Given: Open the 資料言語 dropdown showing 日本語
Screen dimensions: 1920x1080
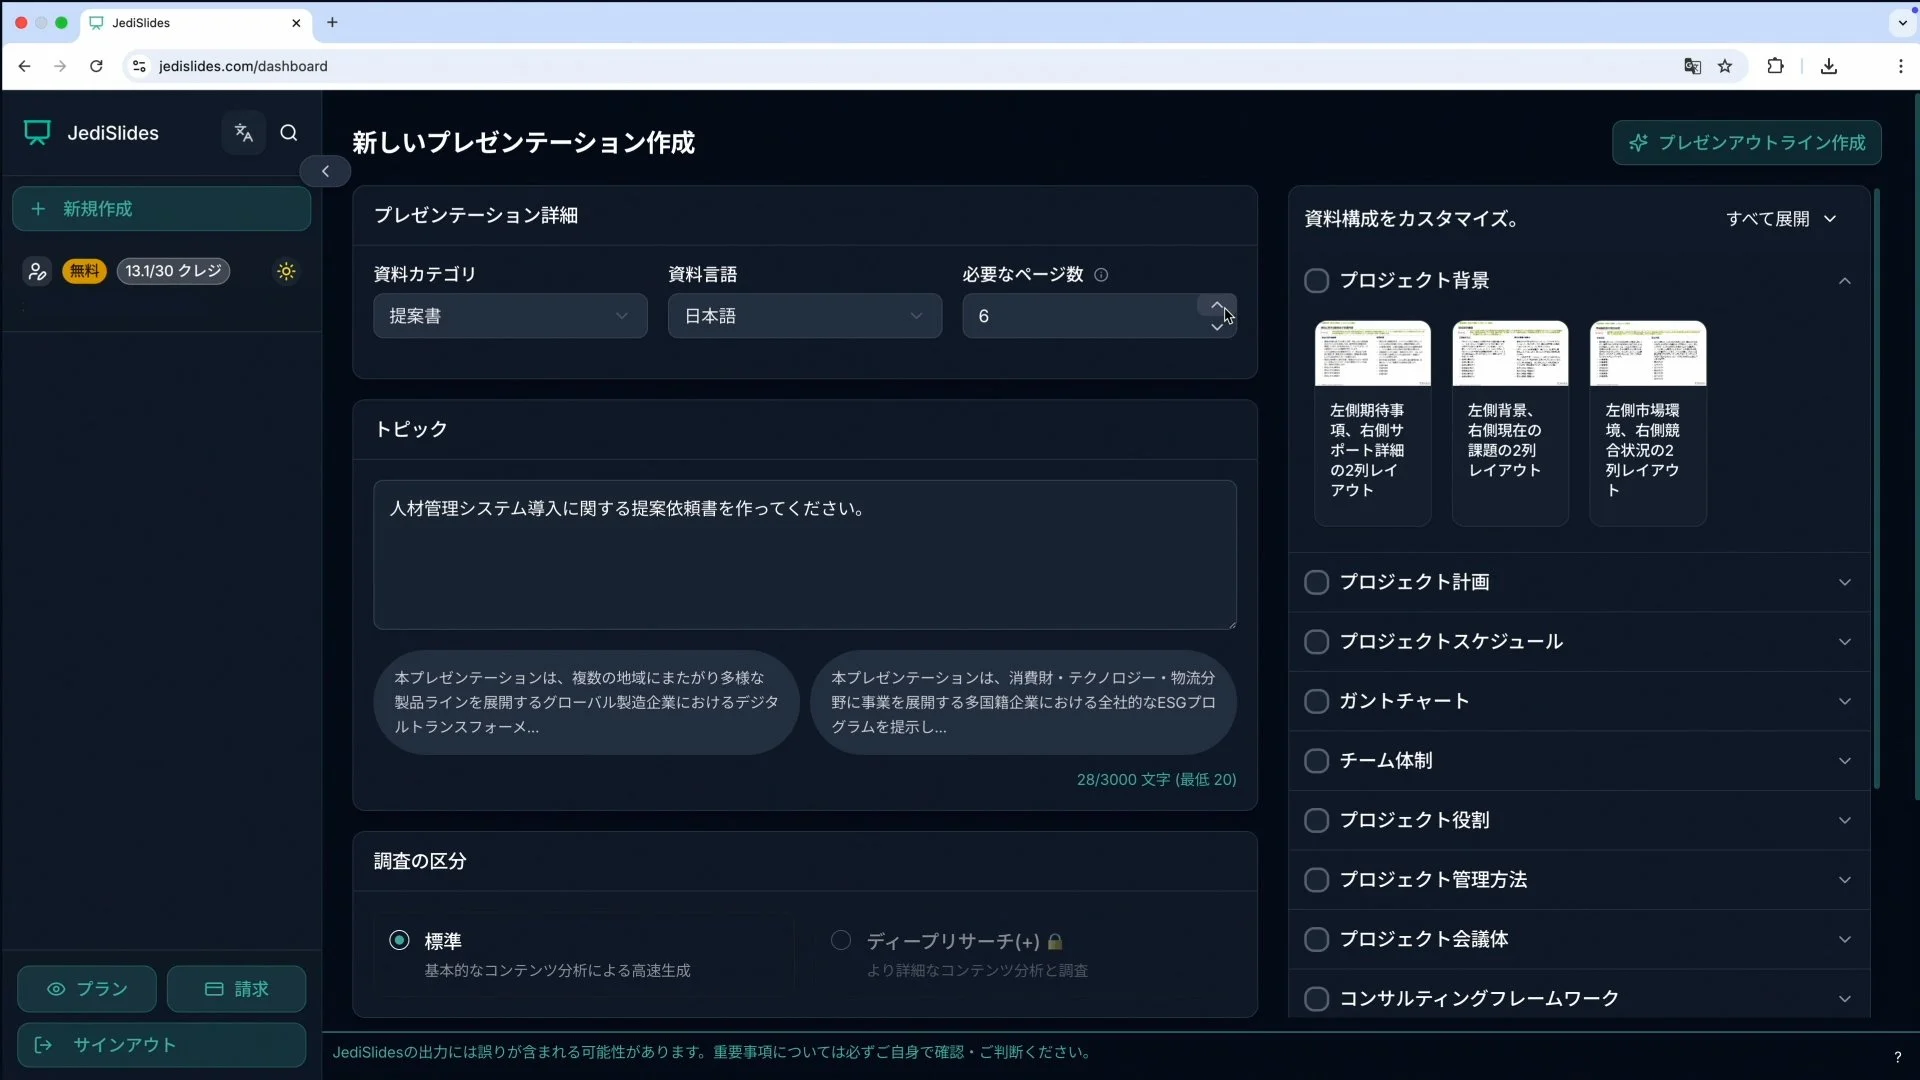Looking at the screenshot, I should coord(804,316).
